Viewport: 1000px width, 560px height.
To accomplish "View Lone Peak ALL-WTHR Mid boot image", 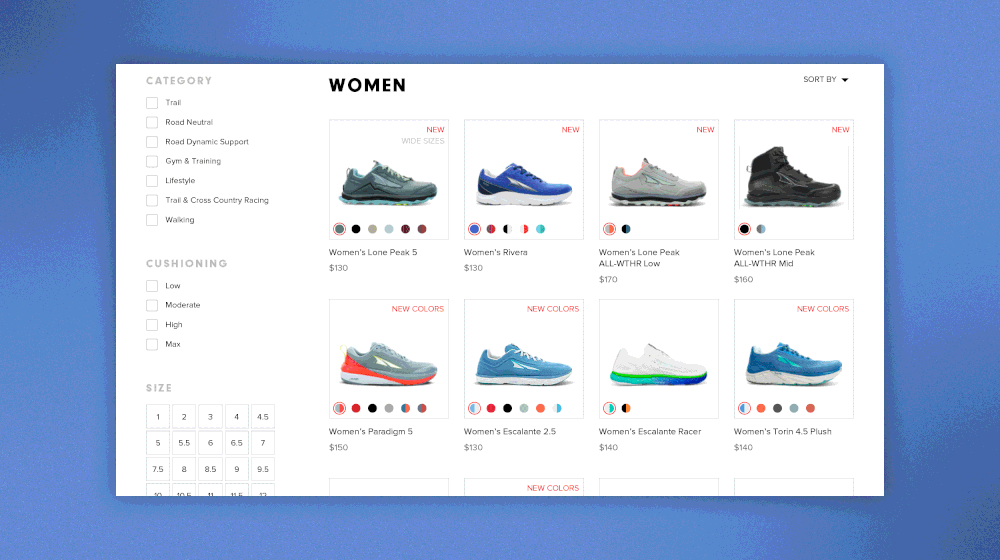I will click(x=793, y=177).
